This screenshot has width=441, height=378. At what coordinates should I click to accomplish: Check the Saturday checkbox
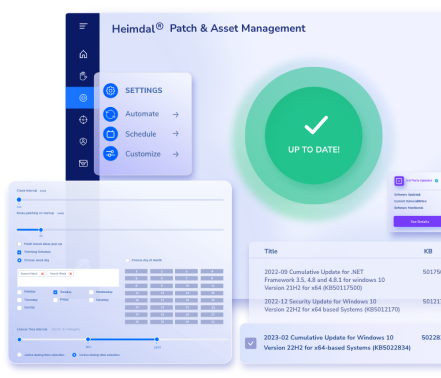click(x=91, y=300)
